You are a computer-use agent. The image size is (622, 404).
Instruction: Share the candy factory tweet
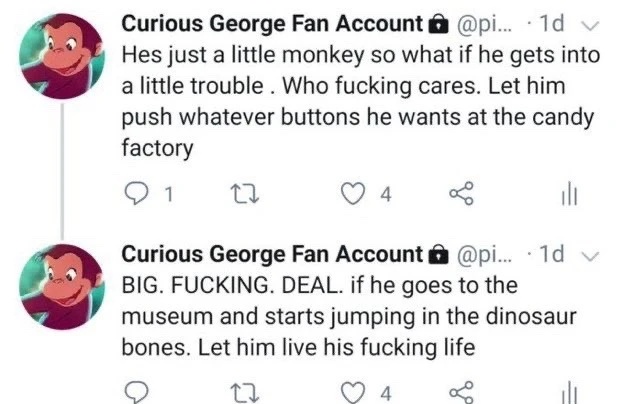pos(461,193)
